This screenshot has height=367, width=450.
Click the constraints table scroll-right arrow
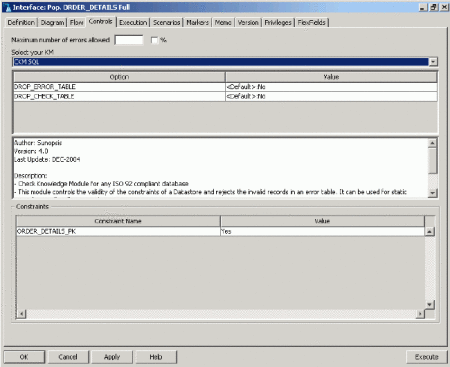click(x=420, y=314)
